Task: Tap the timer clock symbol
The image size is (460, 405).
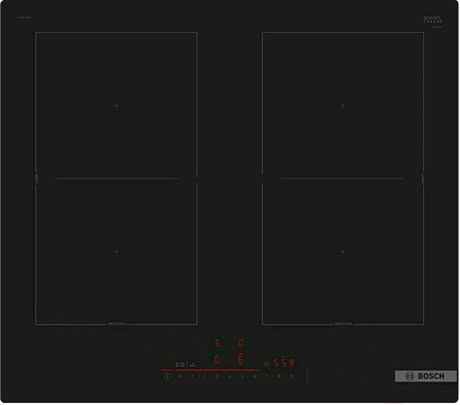Action: [x=266, y=364]
